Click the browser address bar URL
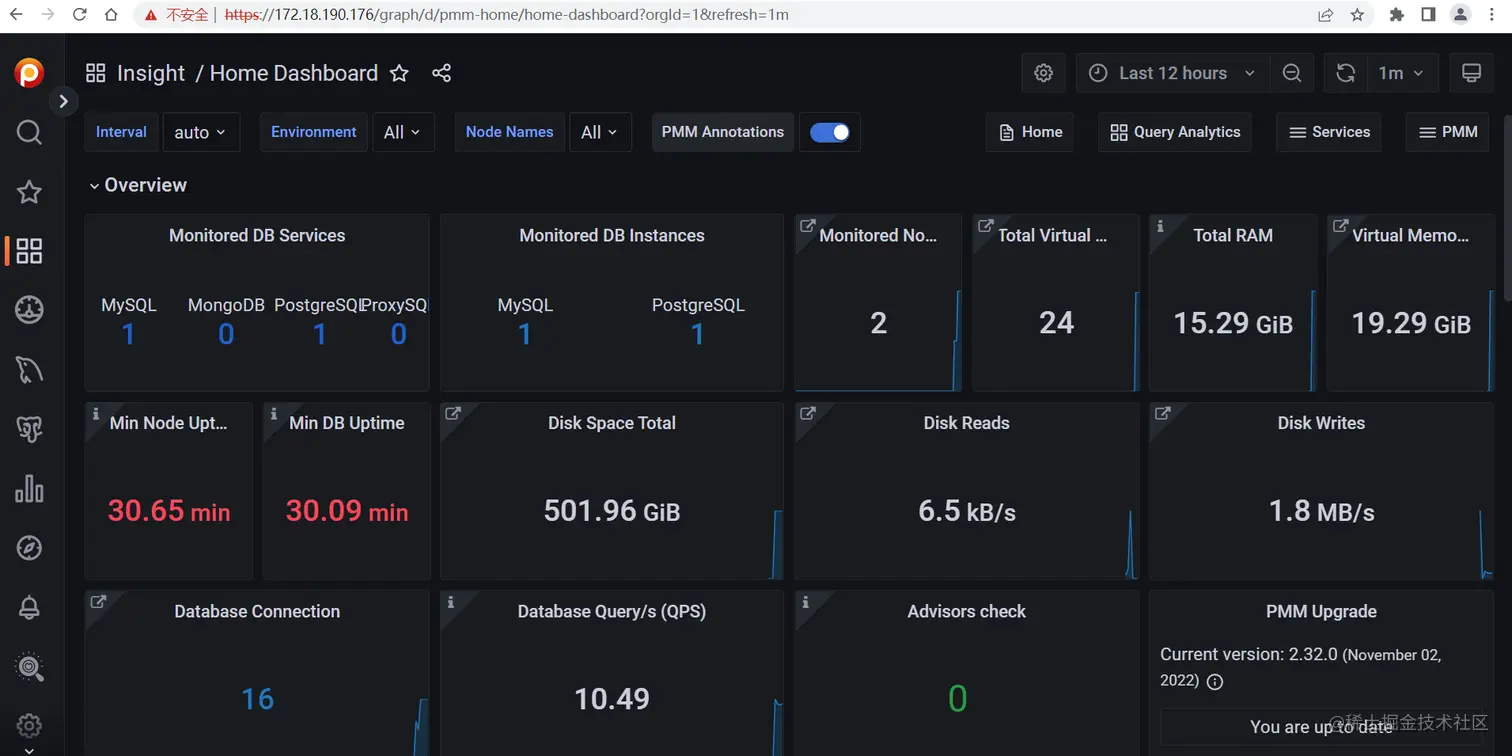The image size is (1512, 756). click(506, 15)
